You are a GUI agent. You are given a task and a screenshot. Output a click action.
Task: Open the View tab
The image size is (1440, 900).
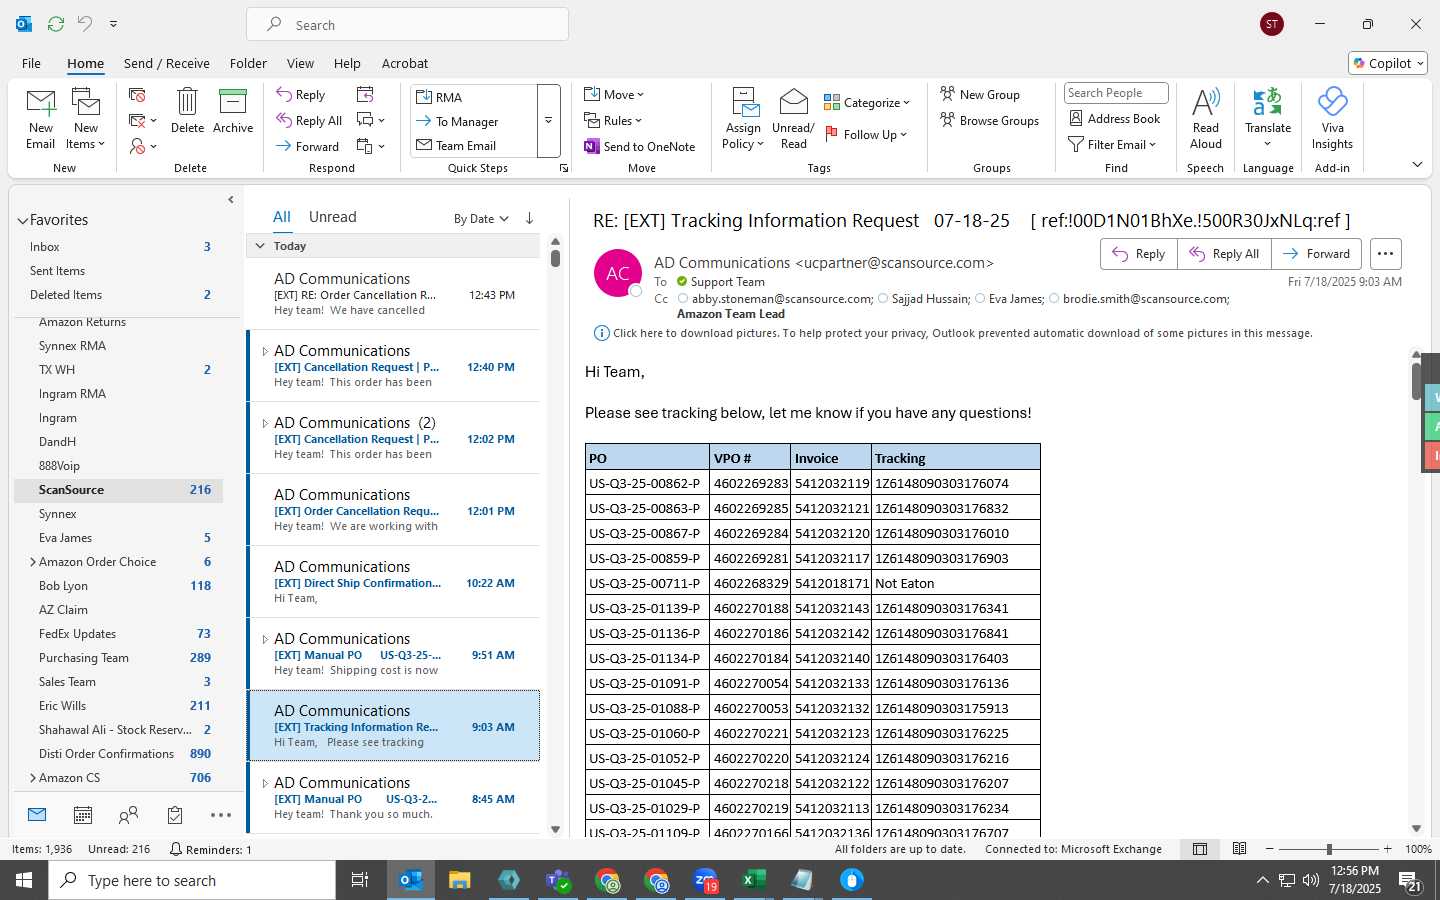pos(300,63)
